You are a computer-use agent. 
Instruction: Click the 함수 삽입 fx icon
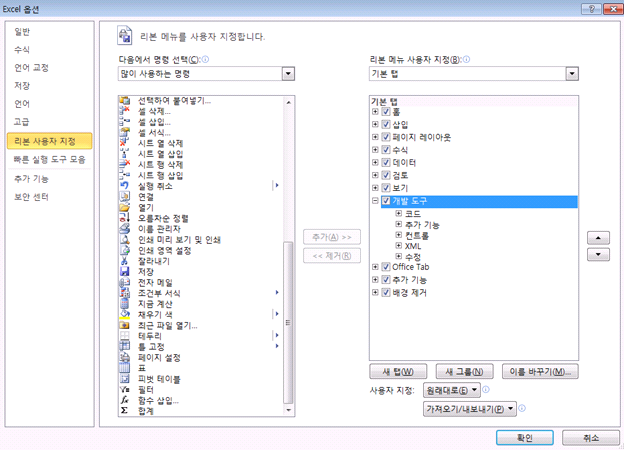click(x=125, y=401)
